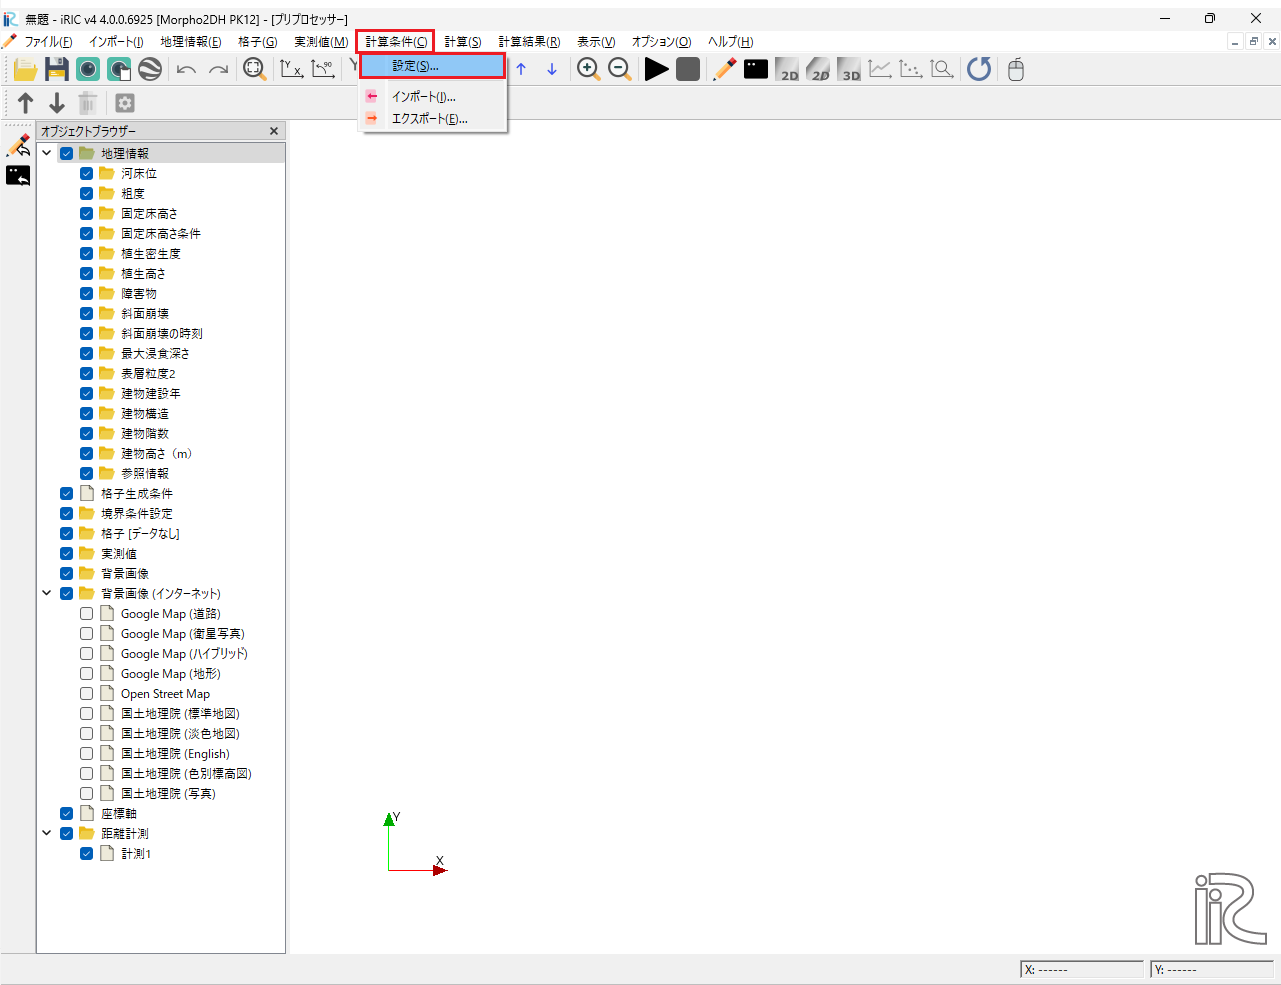Click the blue circular reload arrow icon
Screen dimensions: 1281x985
click(979, 69)
